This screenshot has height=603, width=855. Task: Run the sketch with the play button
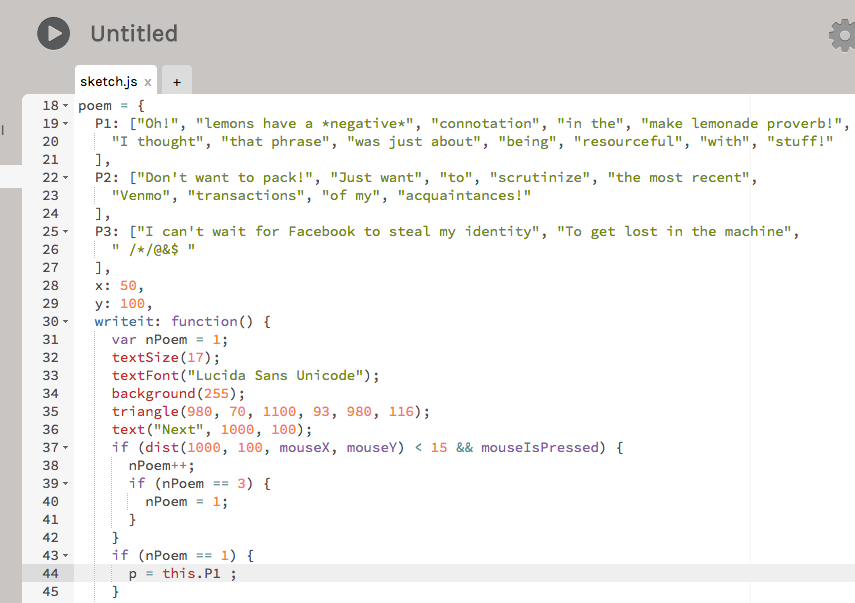[54, 33]
